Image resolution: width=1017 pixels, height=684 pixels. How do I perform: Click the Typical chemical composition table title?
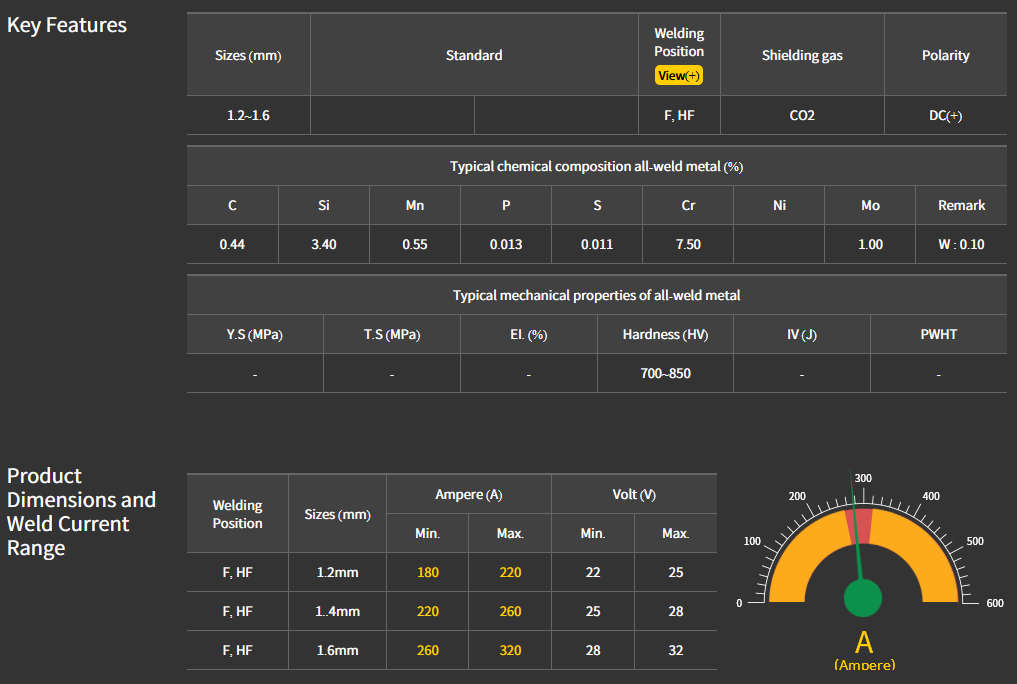[596, 167]
